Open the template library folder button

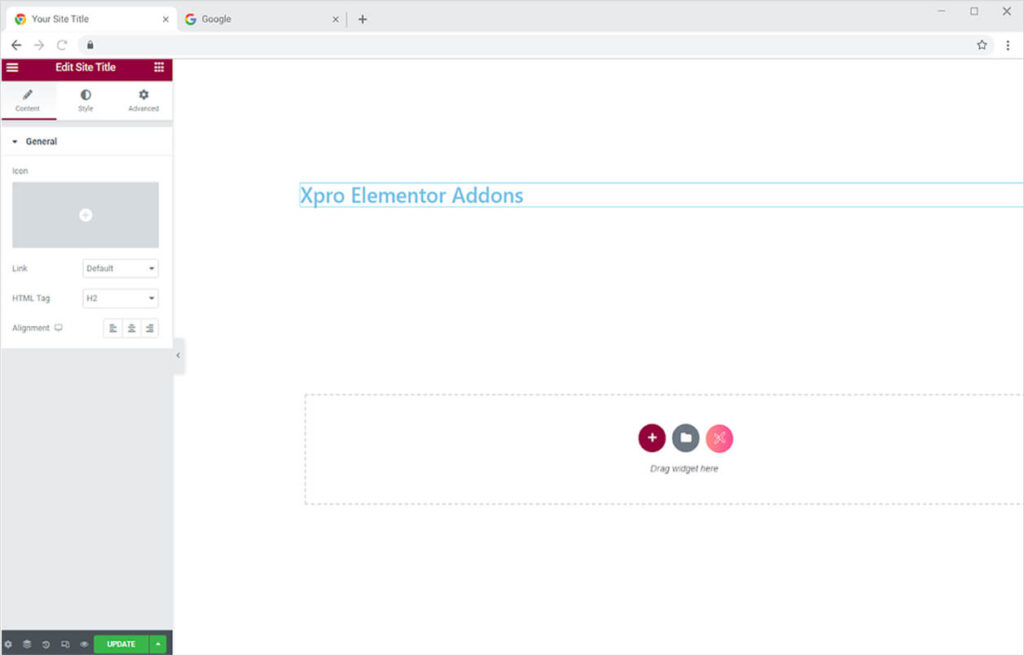point(686,438)
